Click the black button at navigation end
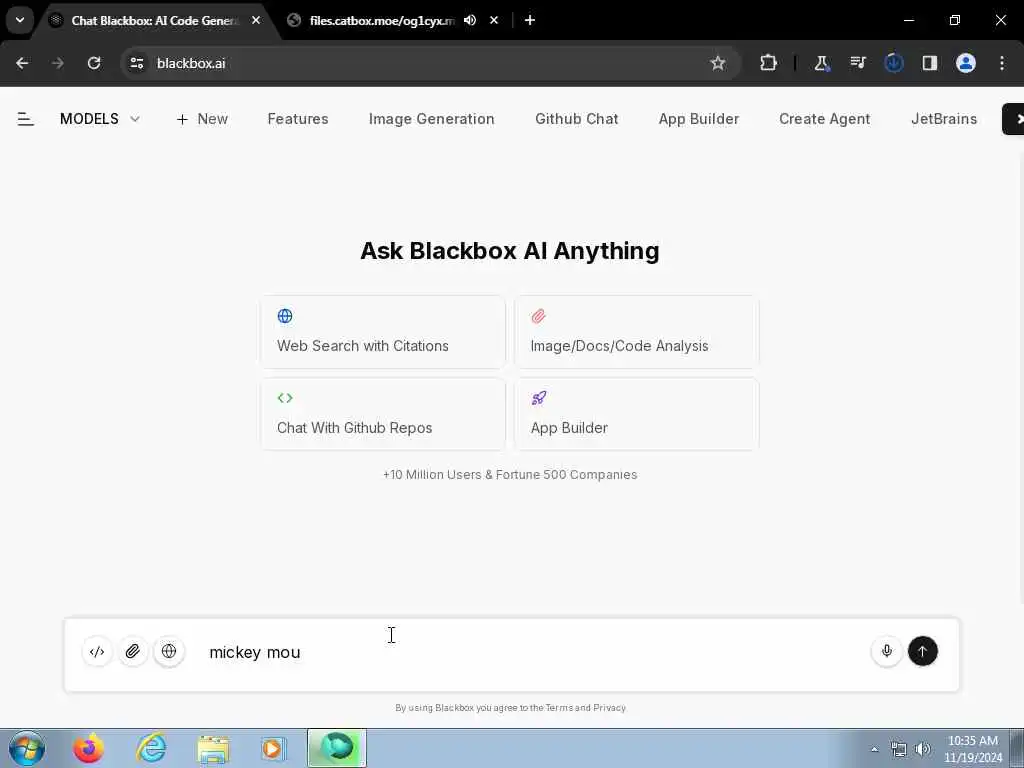1024x768 pixels. pyautogui.click(x=1013, y=119)
